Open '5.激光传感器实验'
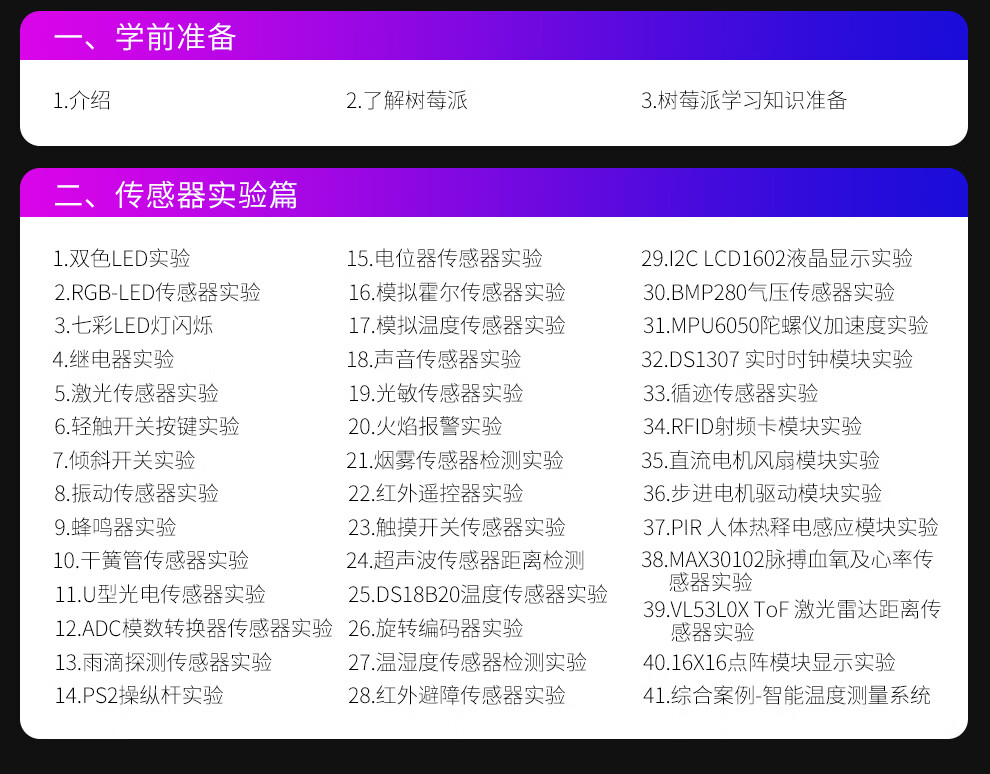The height and width of the screenshot is (774, 990). point(136,393)
